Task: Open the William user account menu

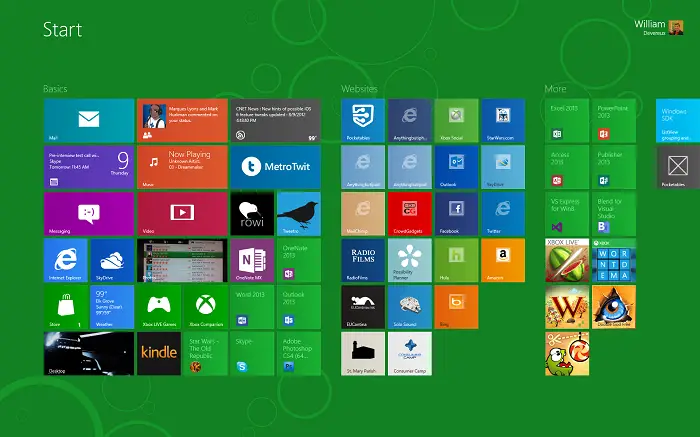Action: [658, 27]
